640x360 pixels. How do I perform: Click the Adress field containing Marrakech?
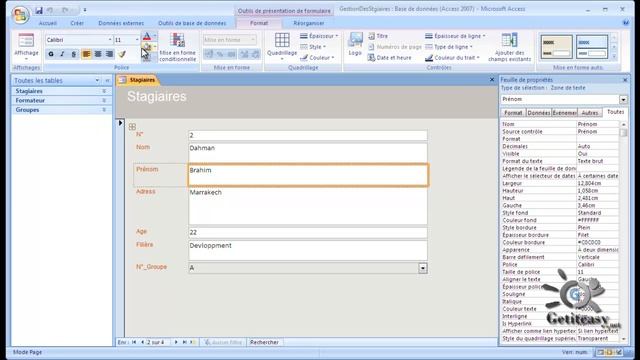click(x=308, y=206)
